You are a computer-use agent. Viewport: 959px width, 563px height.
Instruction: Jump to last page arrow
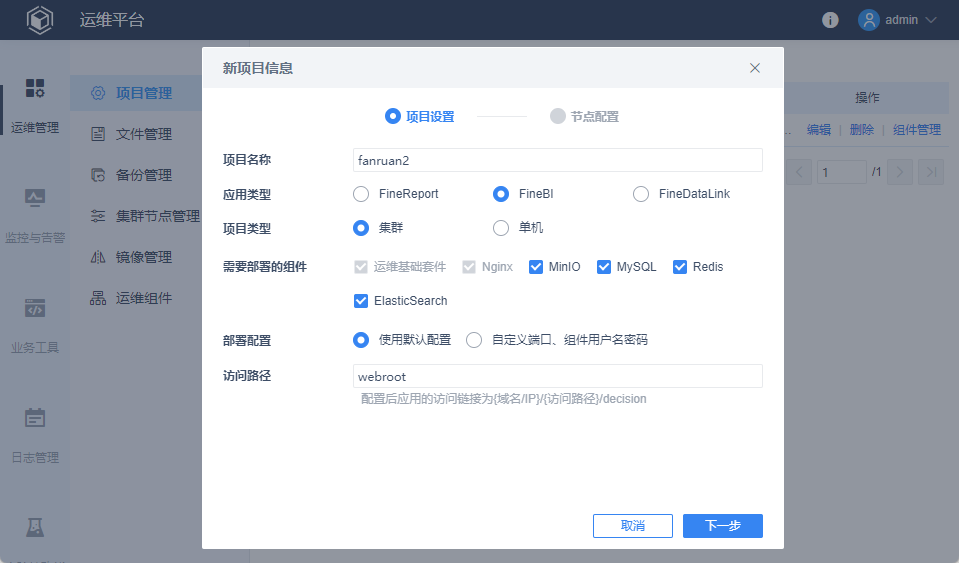(x=931, y=172)
